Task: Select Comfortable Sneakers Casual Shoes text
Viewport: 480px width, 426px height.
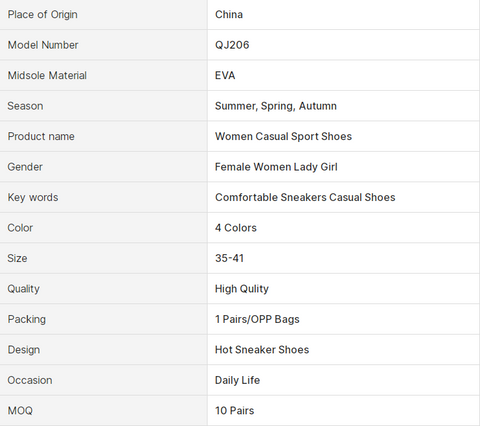Action: pyautogui.click(x=305, y=197)
